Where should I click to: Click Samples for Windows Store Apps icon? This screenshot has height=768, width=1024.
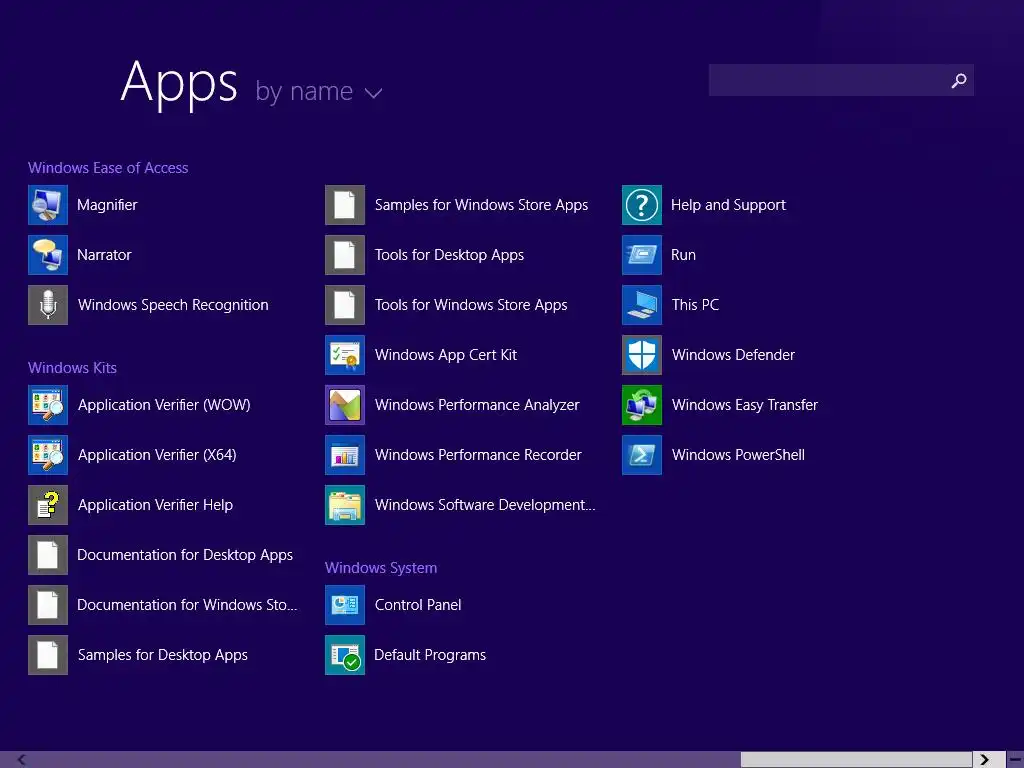[345, 205]
